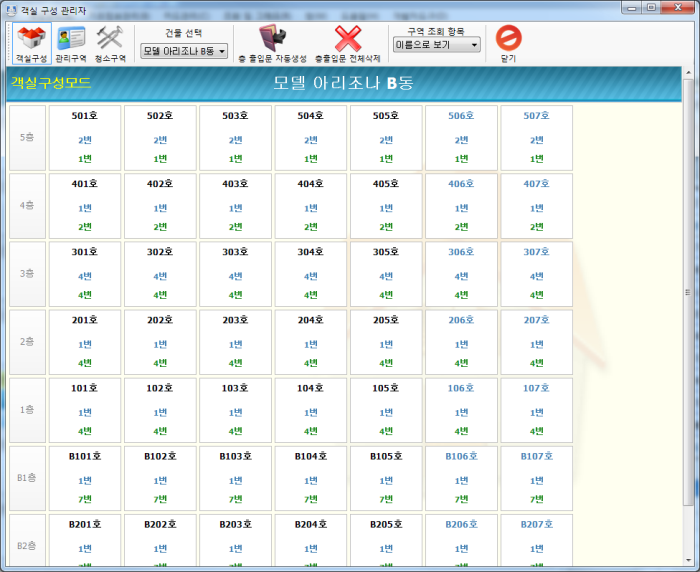Click the 모델 아리조나 B동 banner title
Screen dimensions: 700x572
tap(343, 83)
